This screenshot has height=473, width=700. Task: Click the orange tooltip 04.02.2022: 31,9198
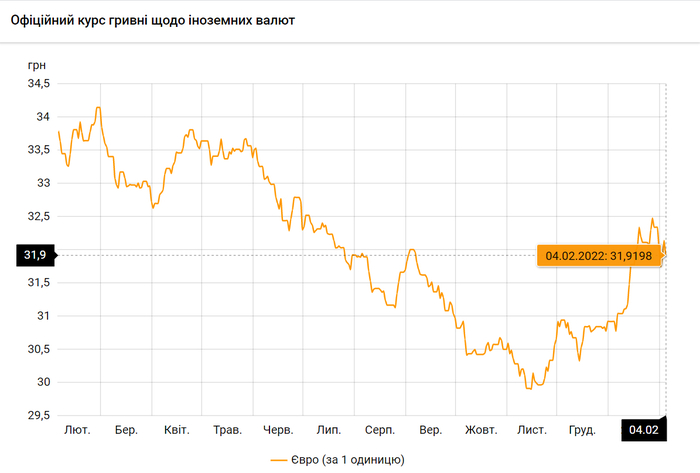click(597, 256)
